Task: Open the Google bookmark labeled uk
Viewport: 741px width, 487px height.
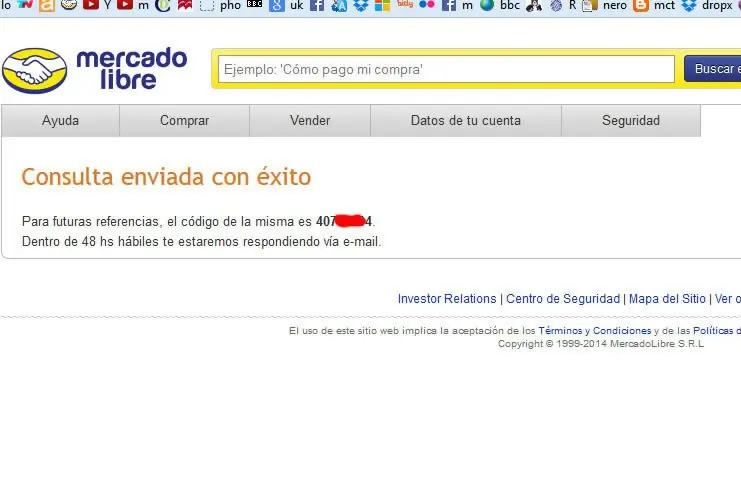Action: point(286,5)
